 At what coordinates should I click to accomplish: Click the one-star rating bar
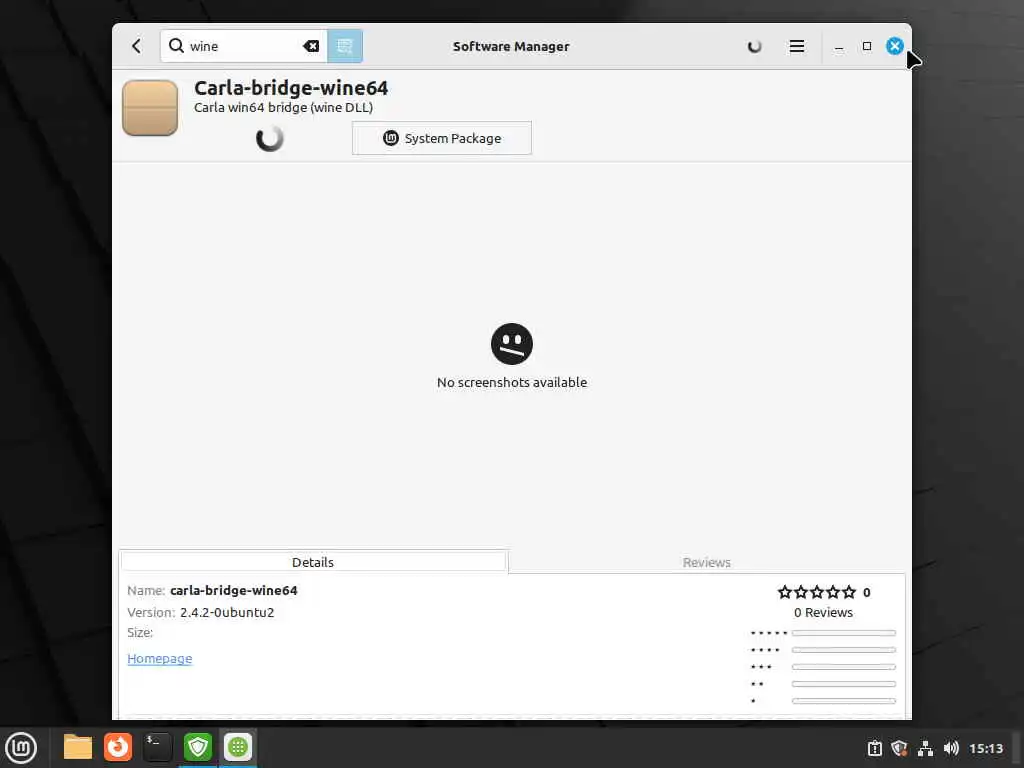click(843, 701)
